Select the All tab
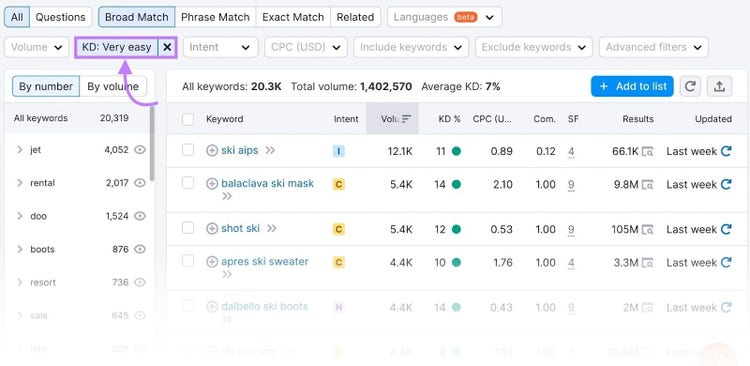Image resolution: width=750 pixels, height=366 pixels. (17, 17)
